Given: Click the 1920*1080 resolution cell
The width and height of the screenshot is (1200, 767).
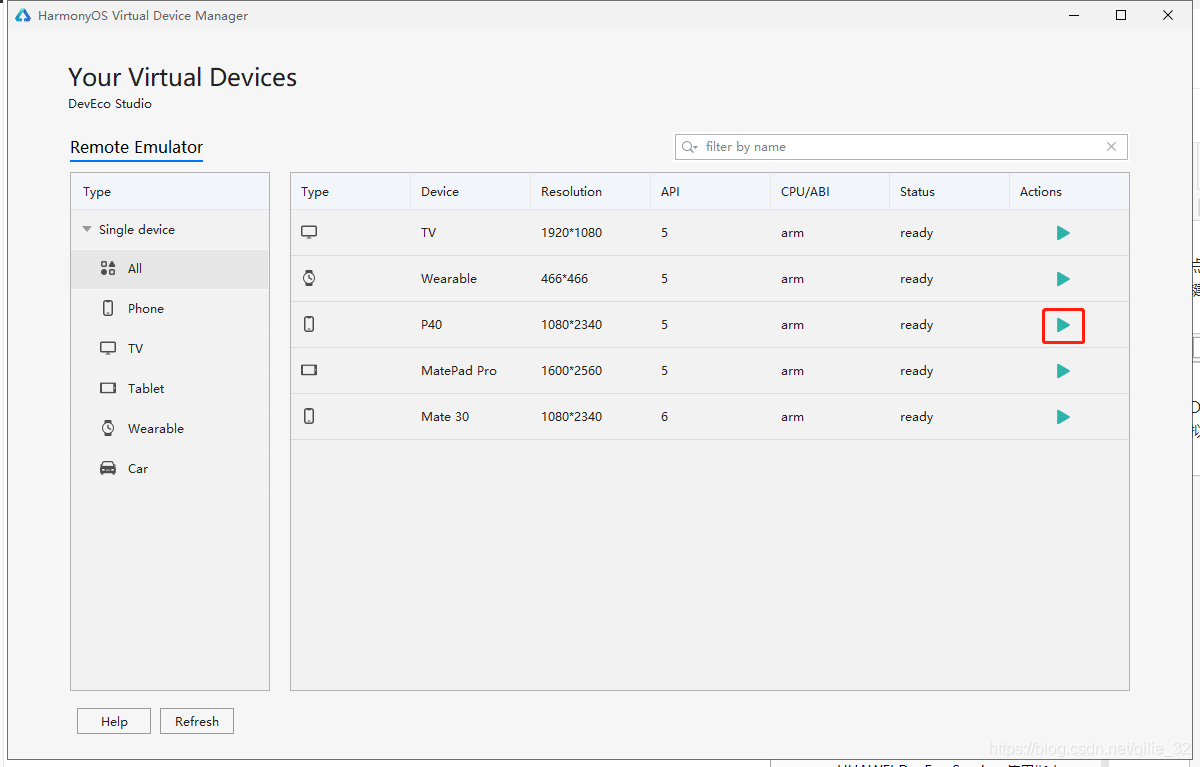Looking at the screenshot, I should [572, 233].
